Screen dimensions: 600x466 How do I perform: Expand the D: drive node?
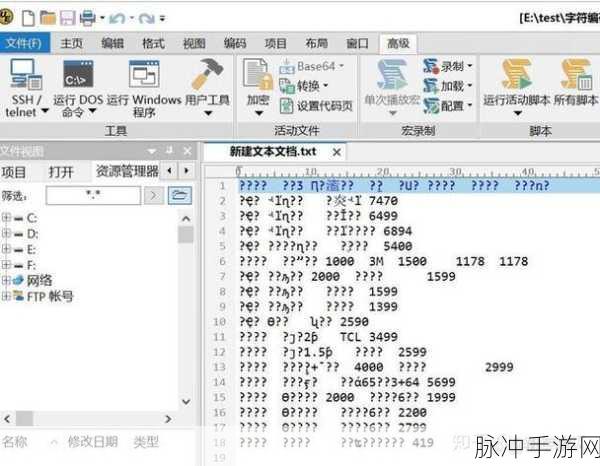click(x=6, y=233)
